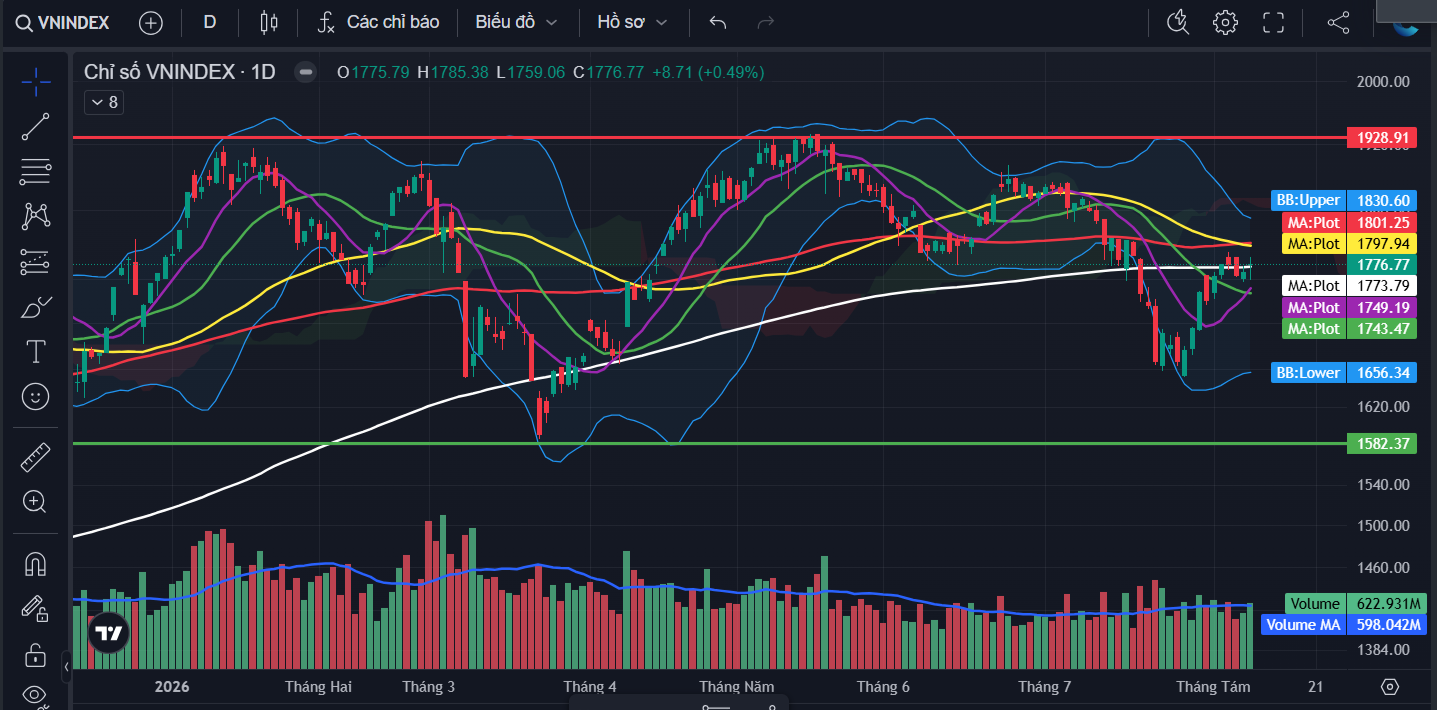
Task: Open the share chart icon
Action: [x=1338, y=22]
